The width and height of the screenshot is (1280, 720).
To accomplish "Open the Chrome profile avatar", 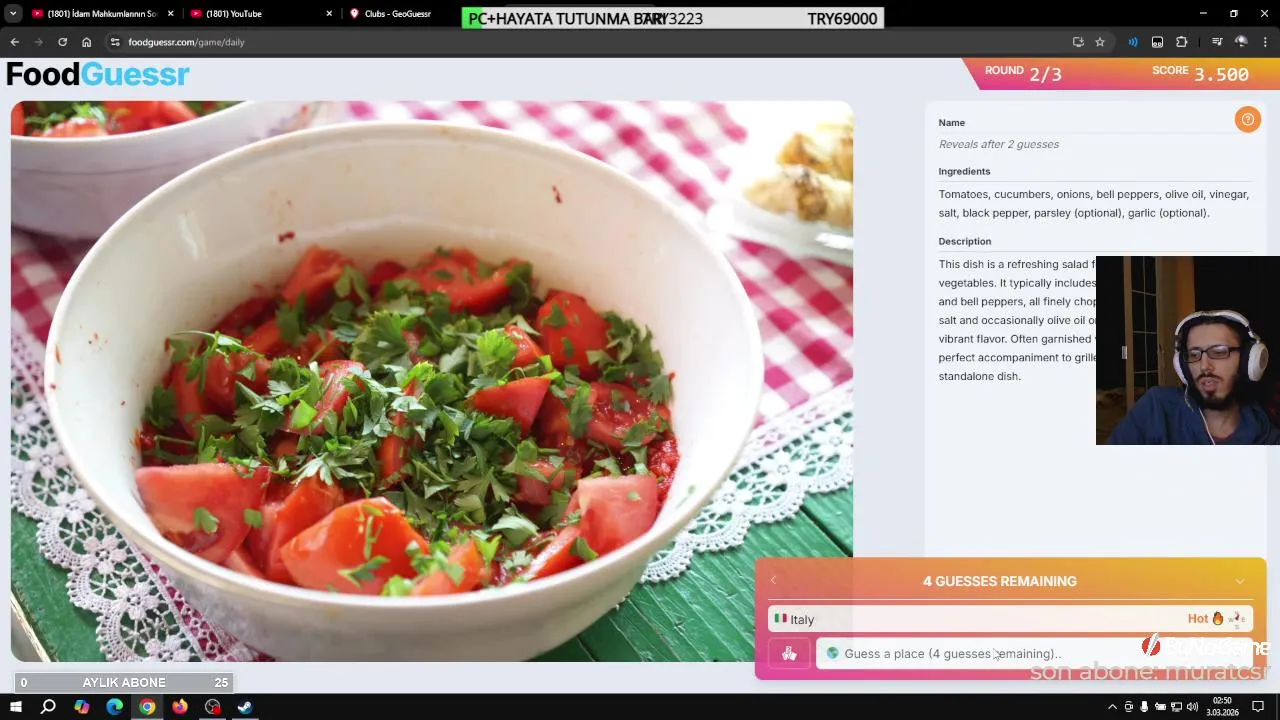I will (x=1241, y=42).
